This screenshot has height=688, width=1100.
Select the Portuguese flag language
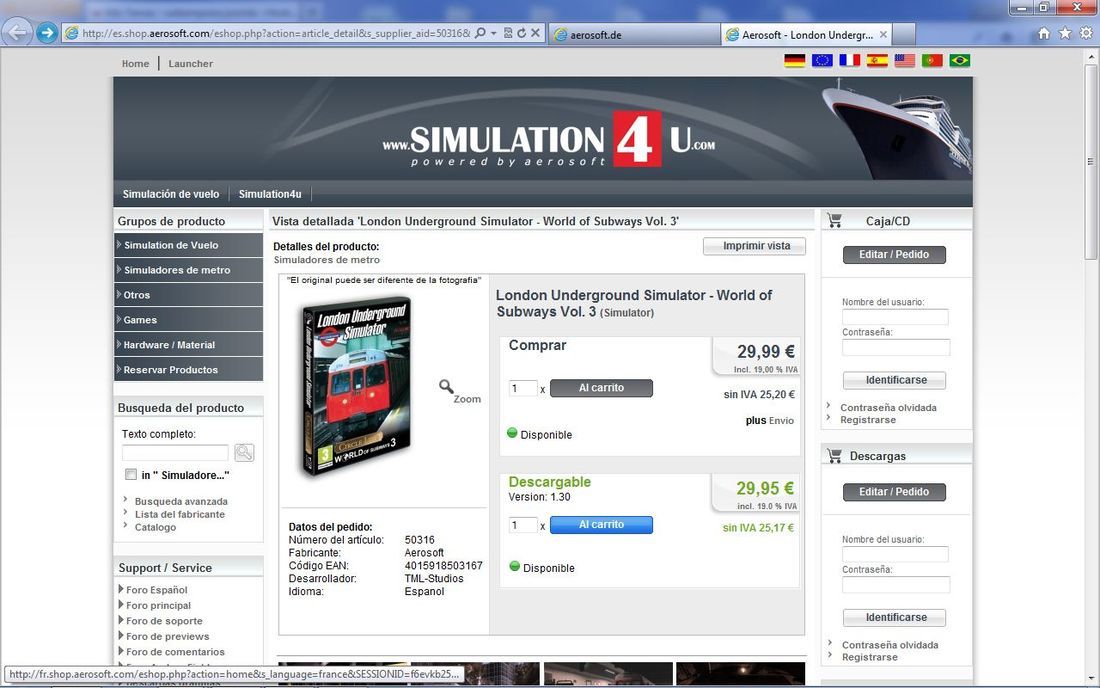932,61
